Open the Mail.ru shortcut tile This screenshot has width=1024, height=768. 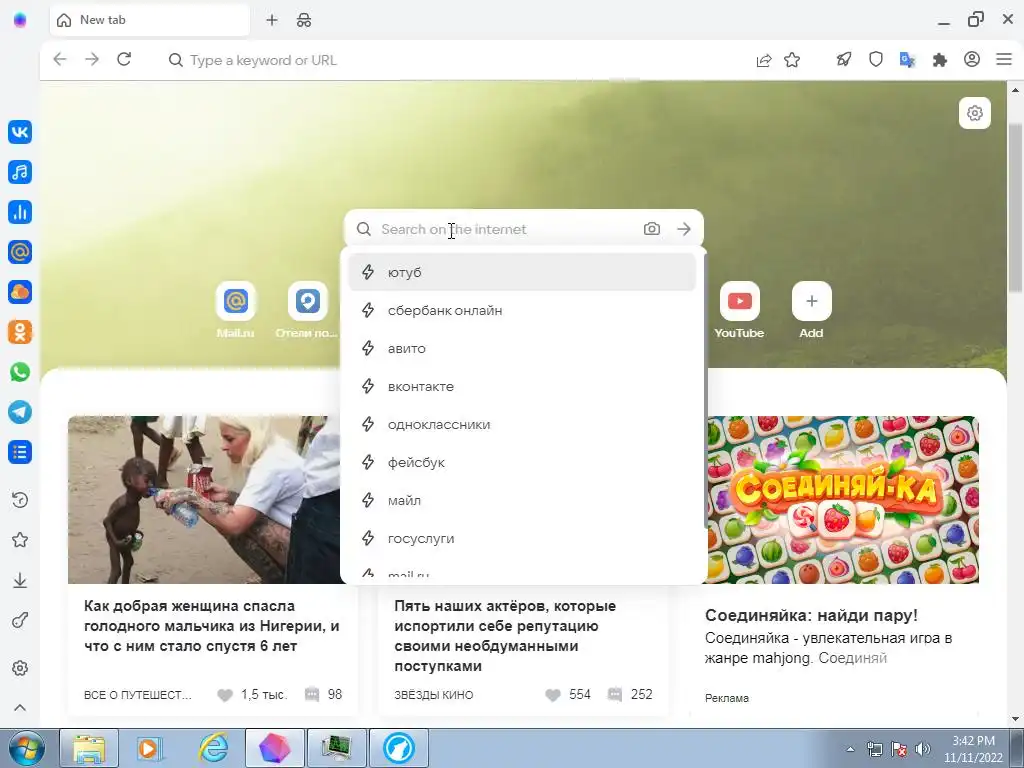click(x=235, y=310)
